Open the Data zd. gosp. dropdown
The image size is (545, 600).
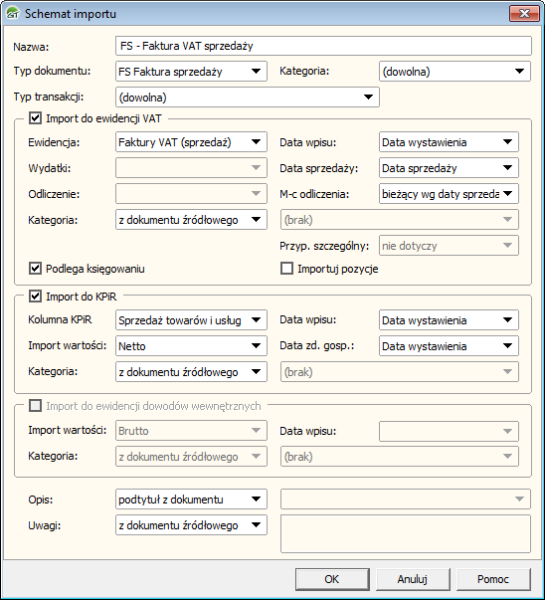pos(449,346)
